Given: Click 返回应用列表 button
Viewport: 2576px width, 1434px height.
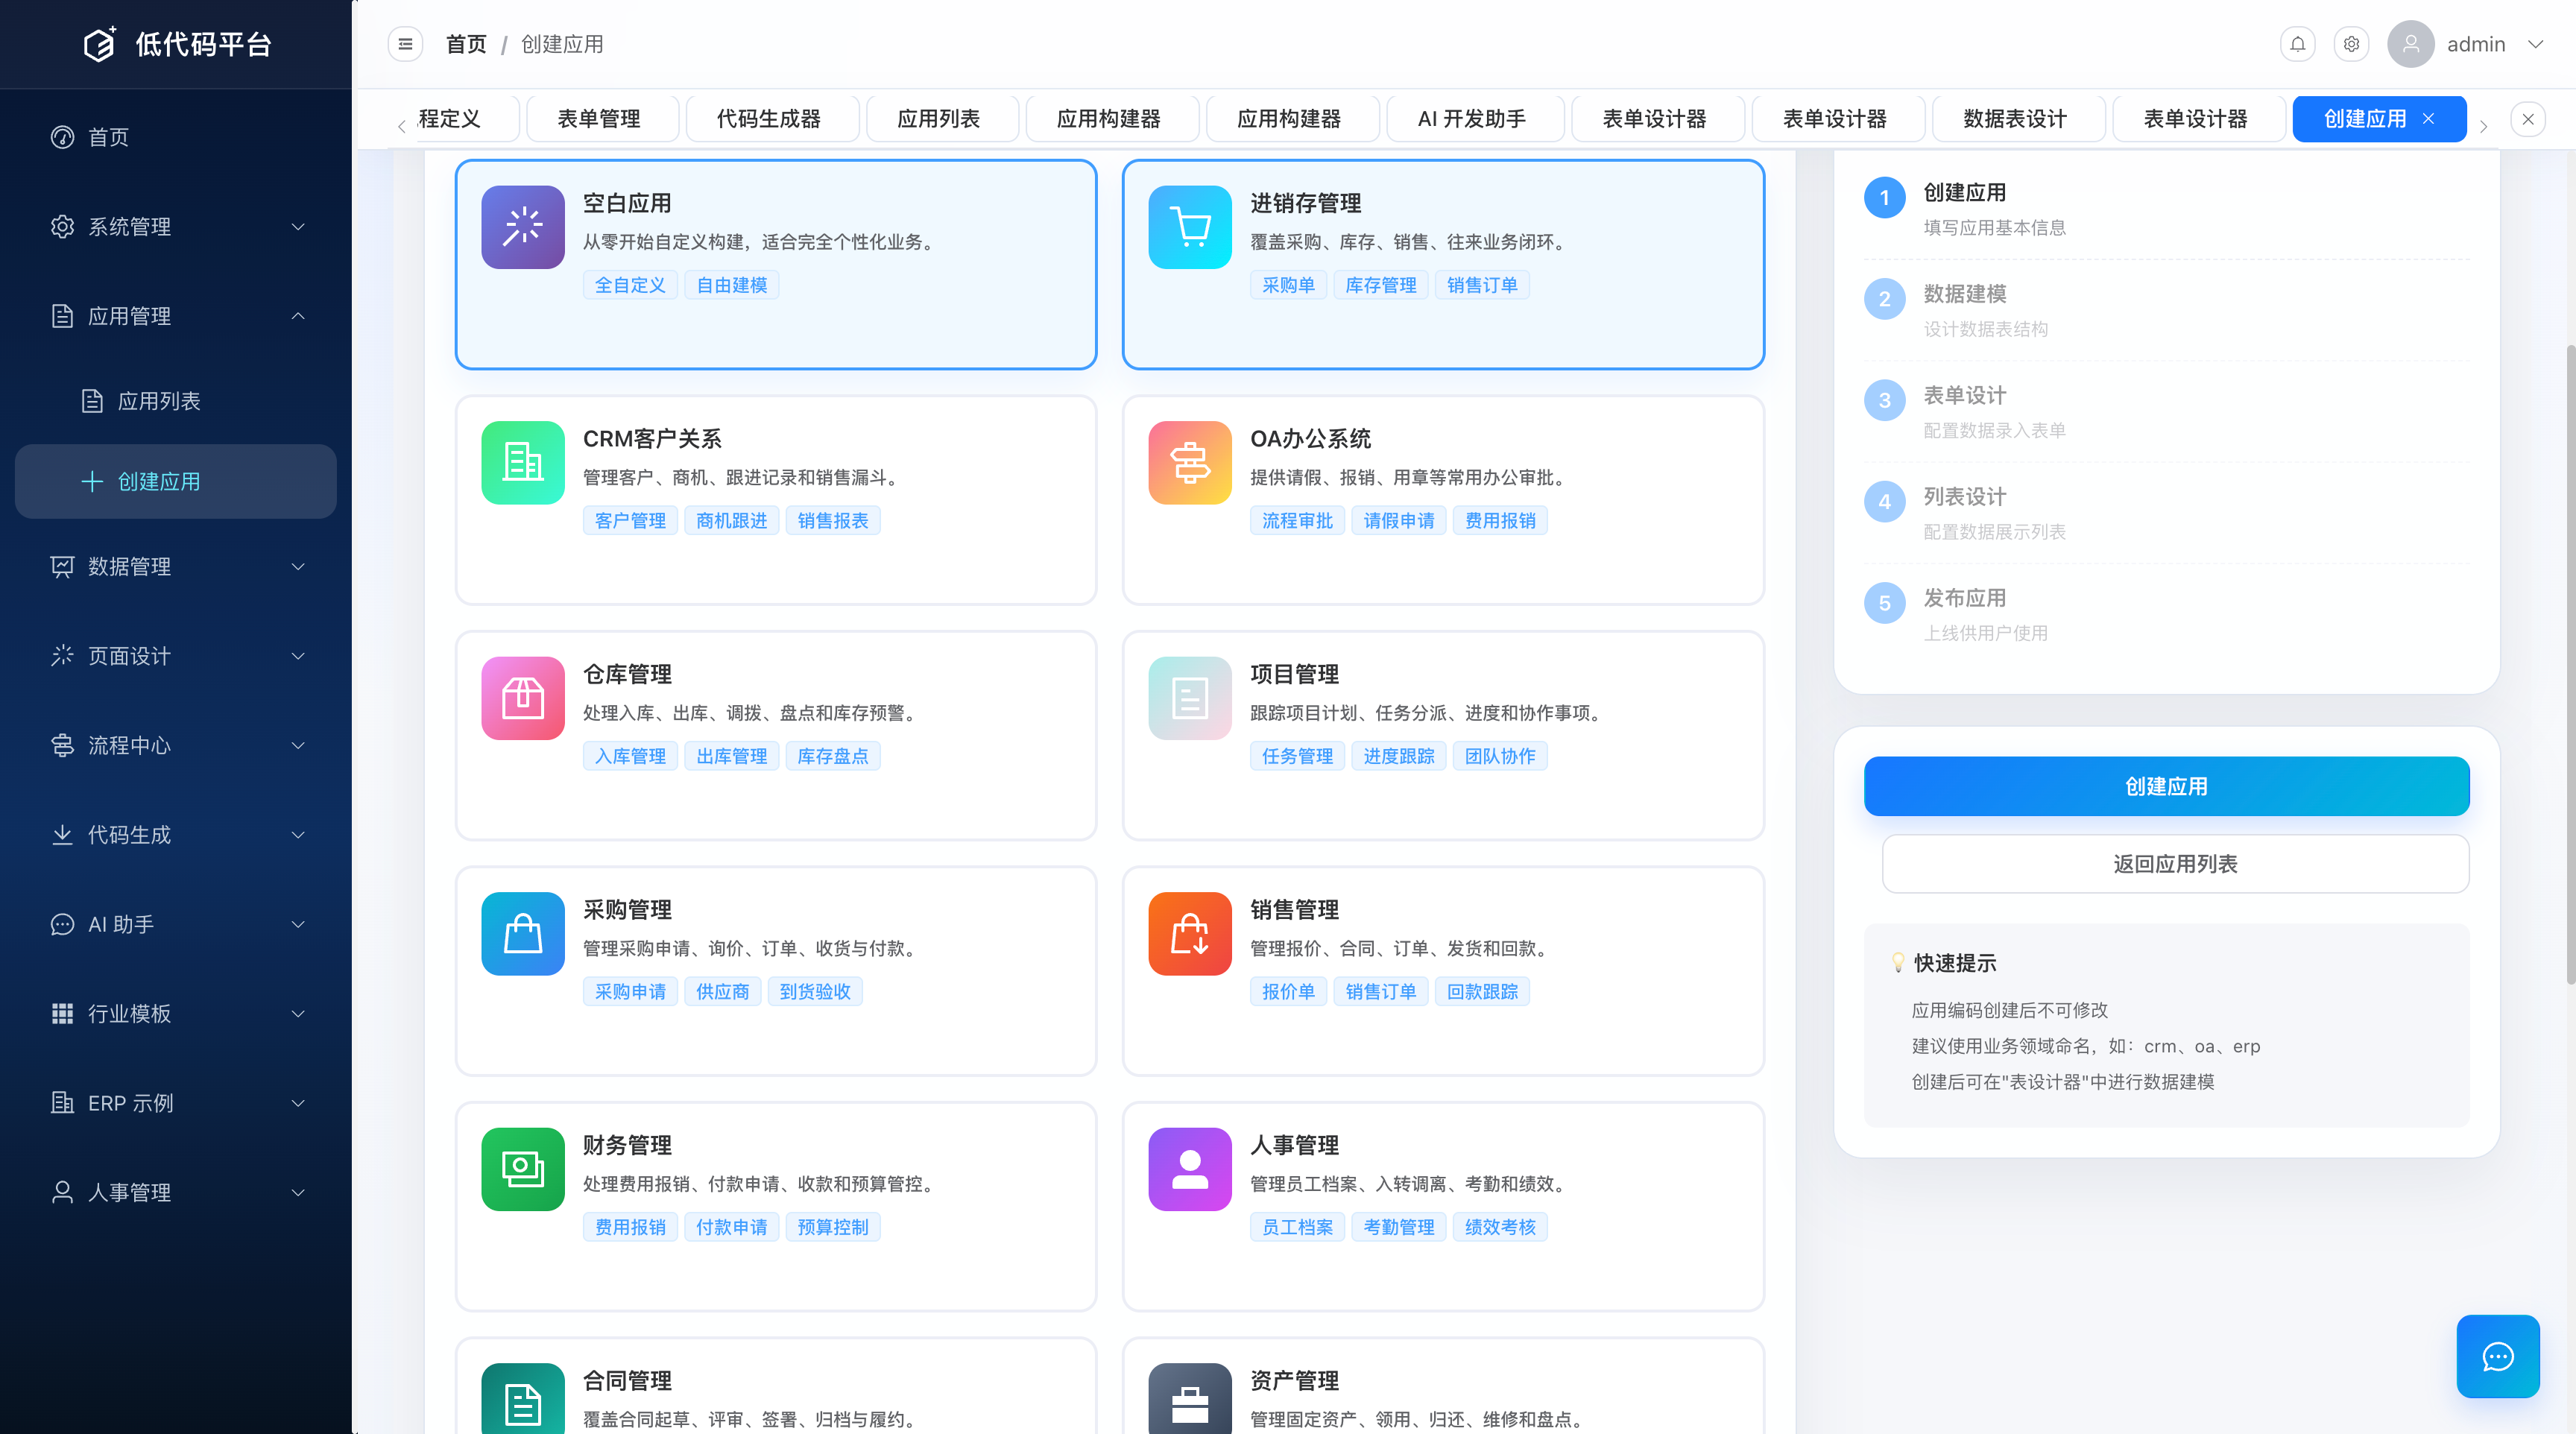Looking at the screenshot, I should click(x=2176, y=864).
